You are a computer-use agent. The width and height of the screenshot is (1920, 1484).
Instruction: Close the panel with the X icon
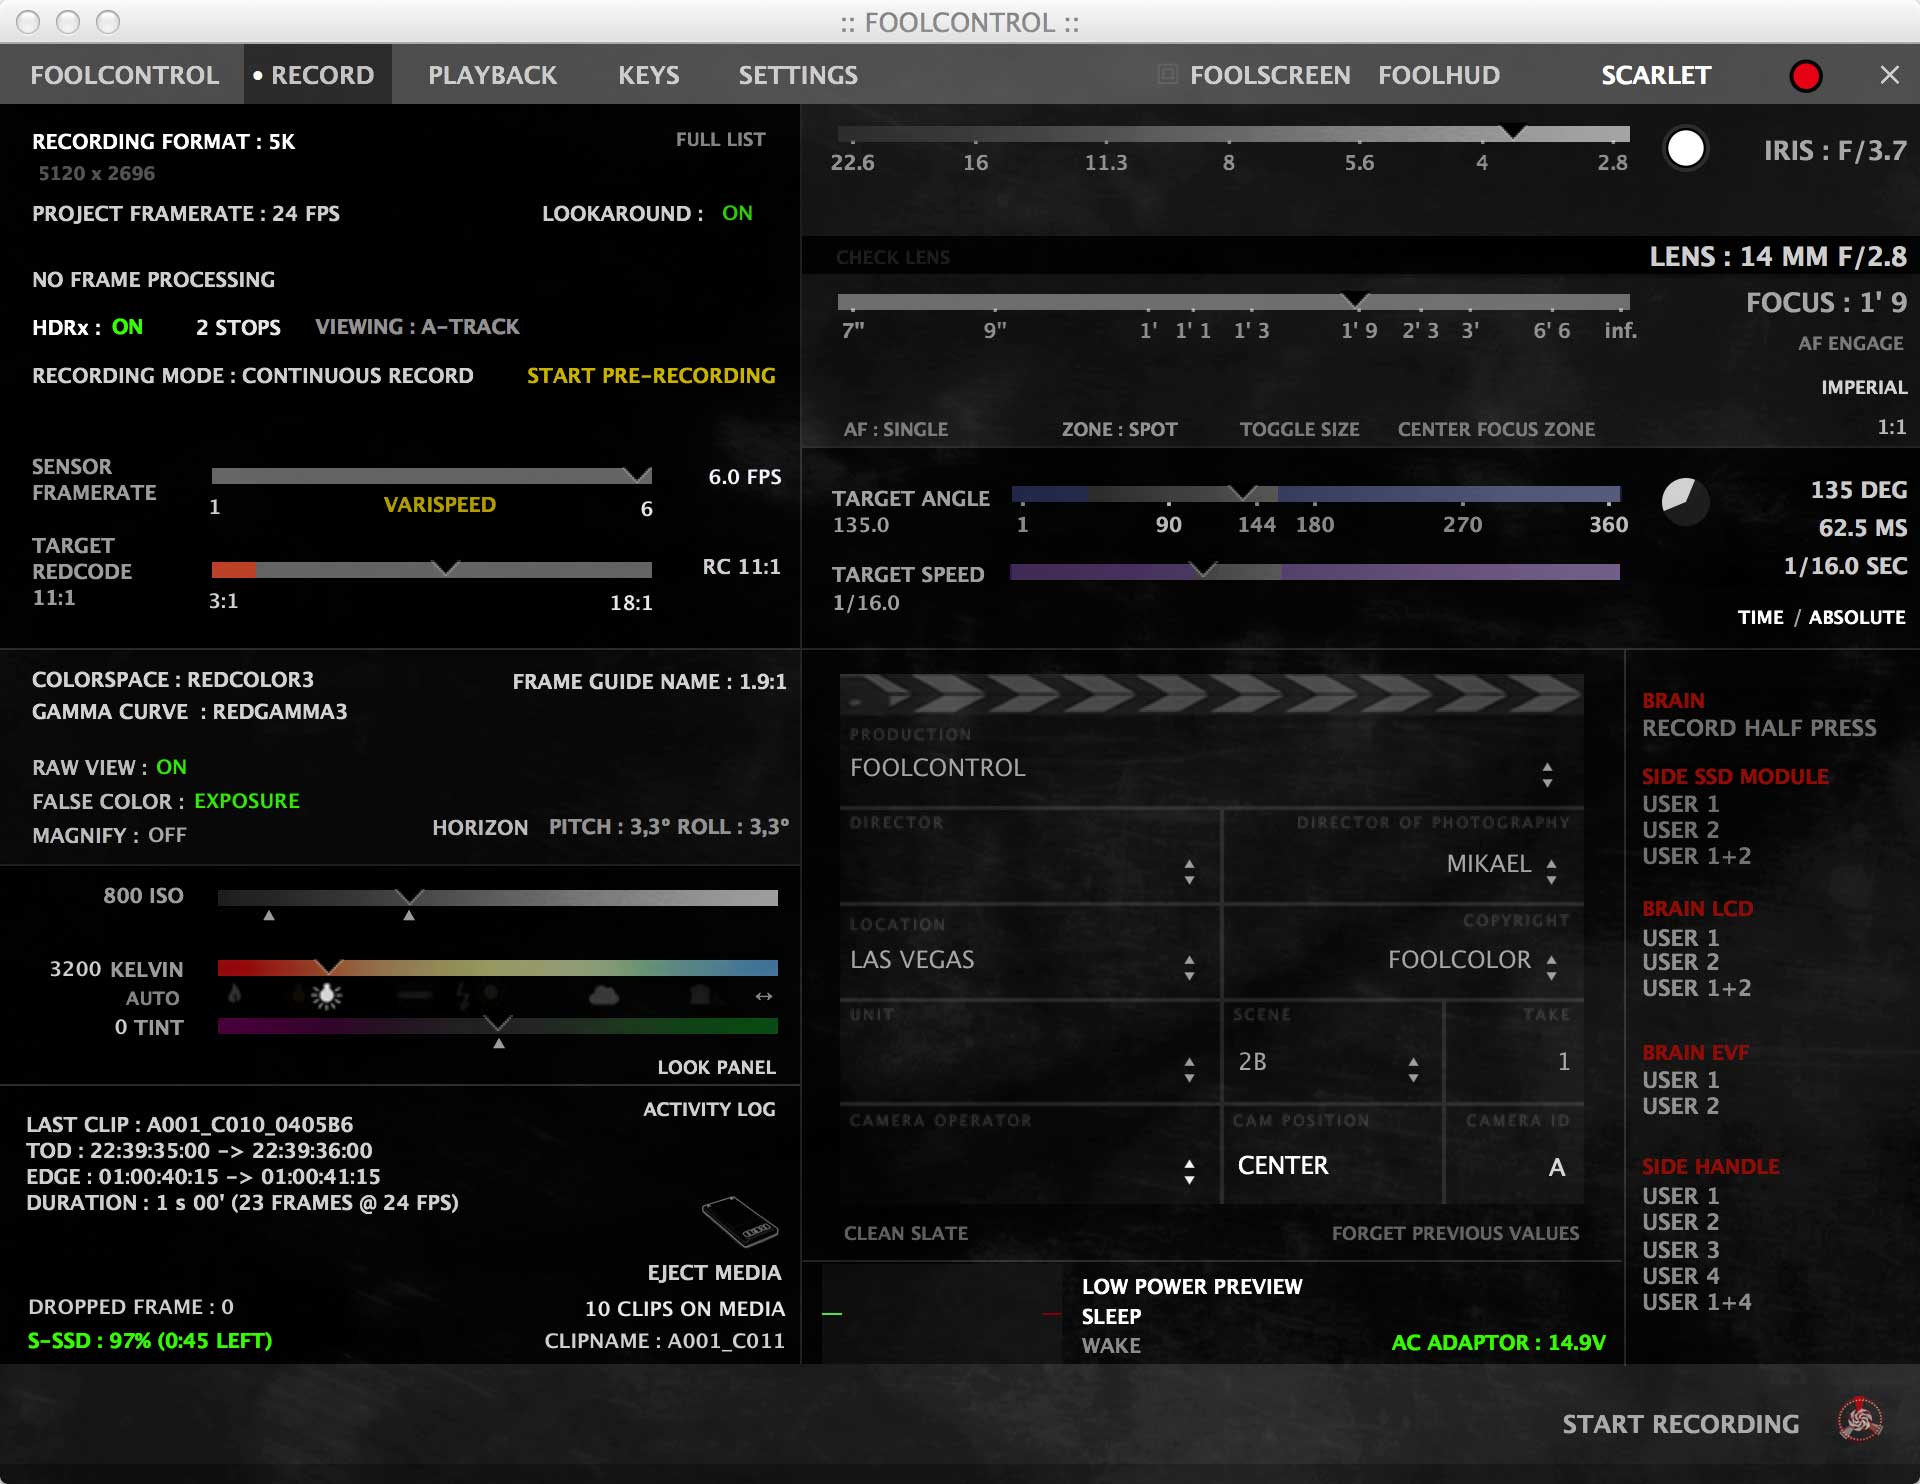point(1889,75)
